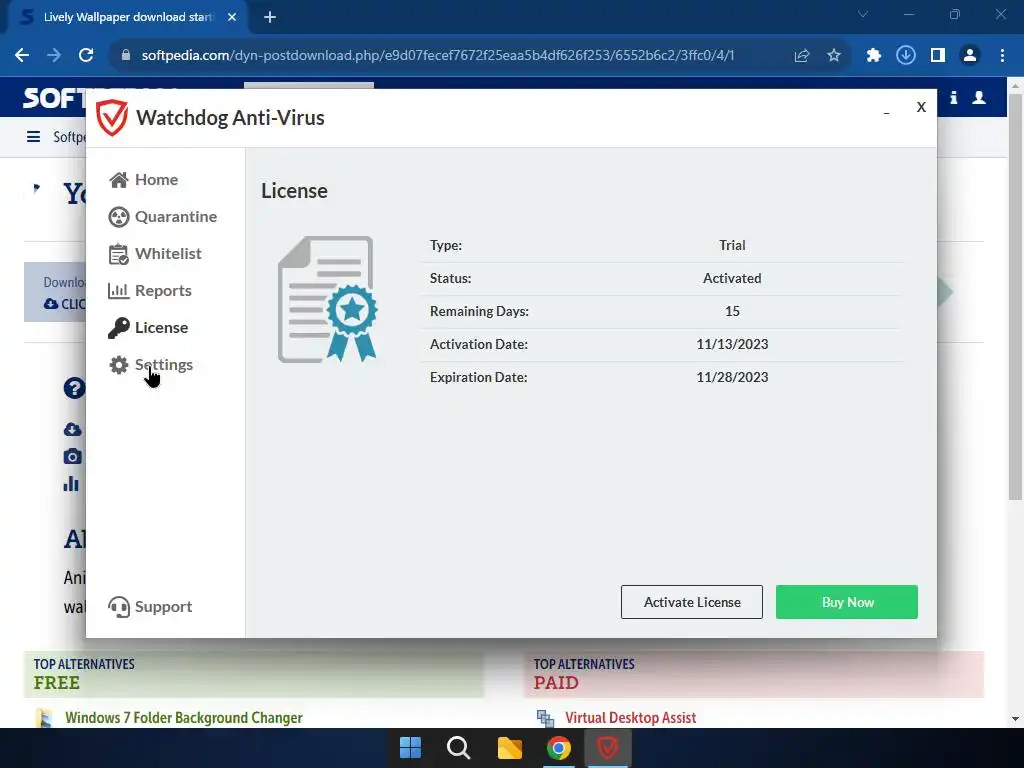Screen dimensions: 1024x768
Task: Close the Watchdog Anti-Virus window
Action: [x=921, y=107]
